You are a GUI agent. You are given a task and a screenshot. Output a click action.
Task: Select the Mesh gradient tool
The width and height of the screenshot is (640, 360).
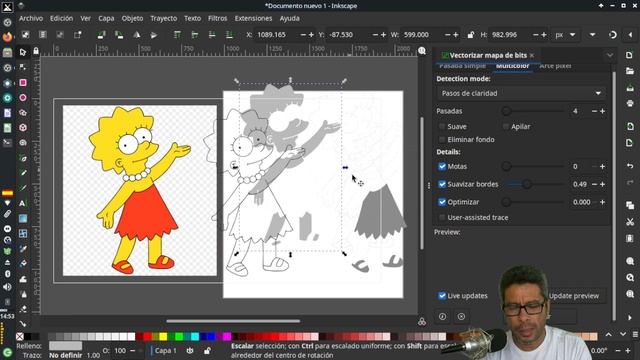point(23,233)
